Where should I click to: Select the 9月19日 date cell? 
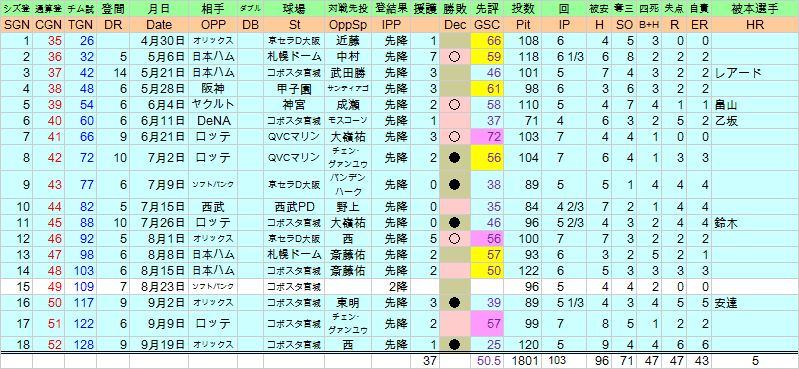159,344
